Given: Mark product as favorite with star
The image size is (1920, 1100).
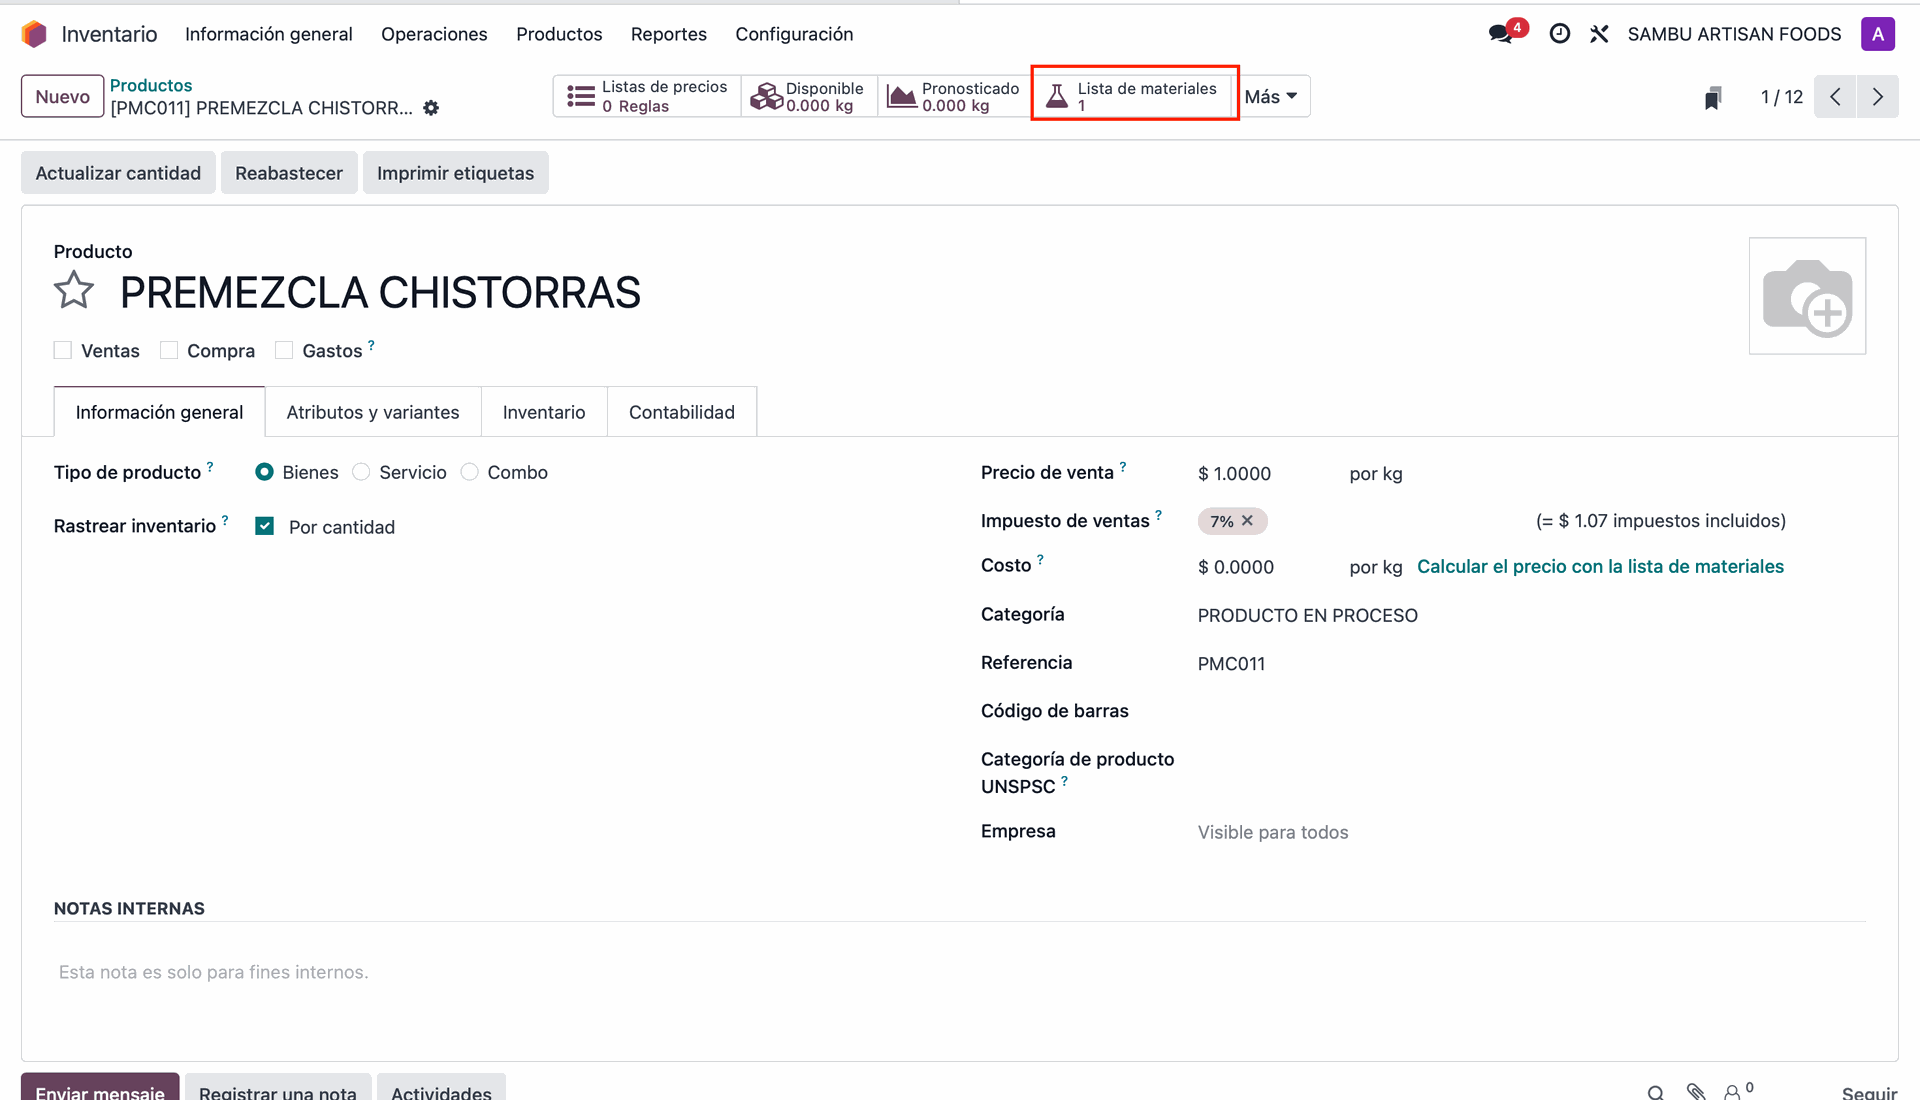Looking at the screenshot, I should point(74,291).
